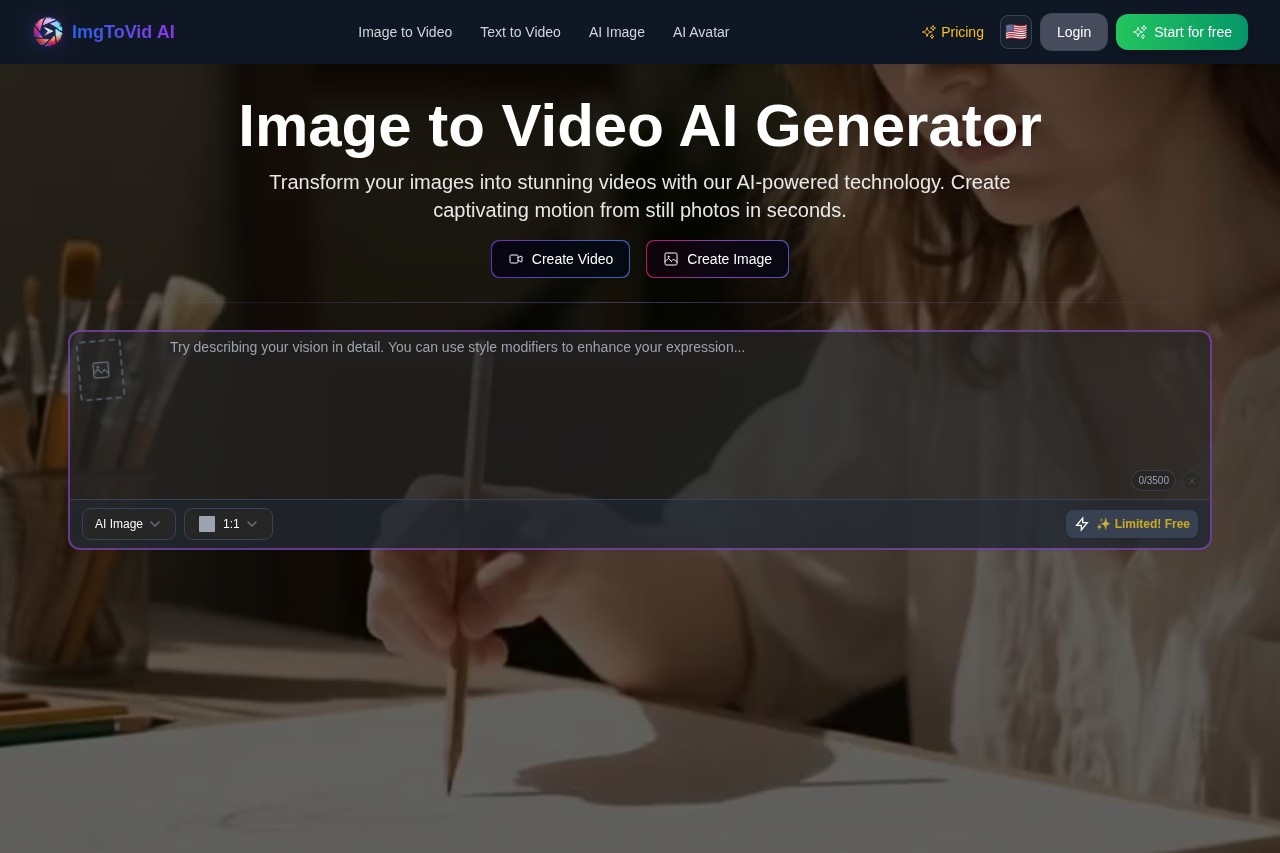Viewport: 1280px width, 853px height.
Task: Go to Image to Video menu item
Action: (x=405, y=32)
